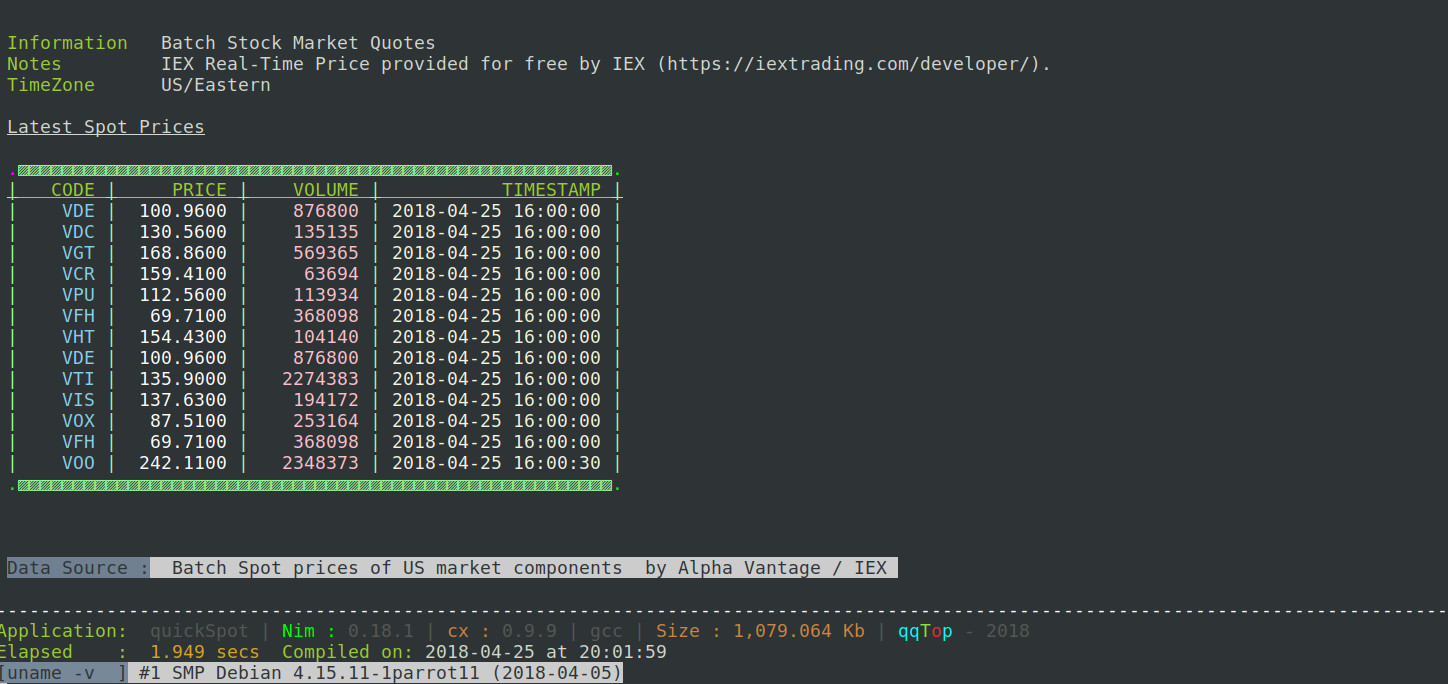
Task: Click the 'Latest Spot Prices' heading
Action: [x=106, y=127]
